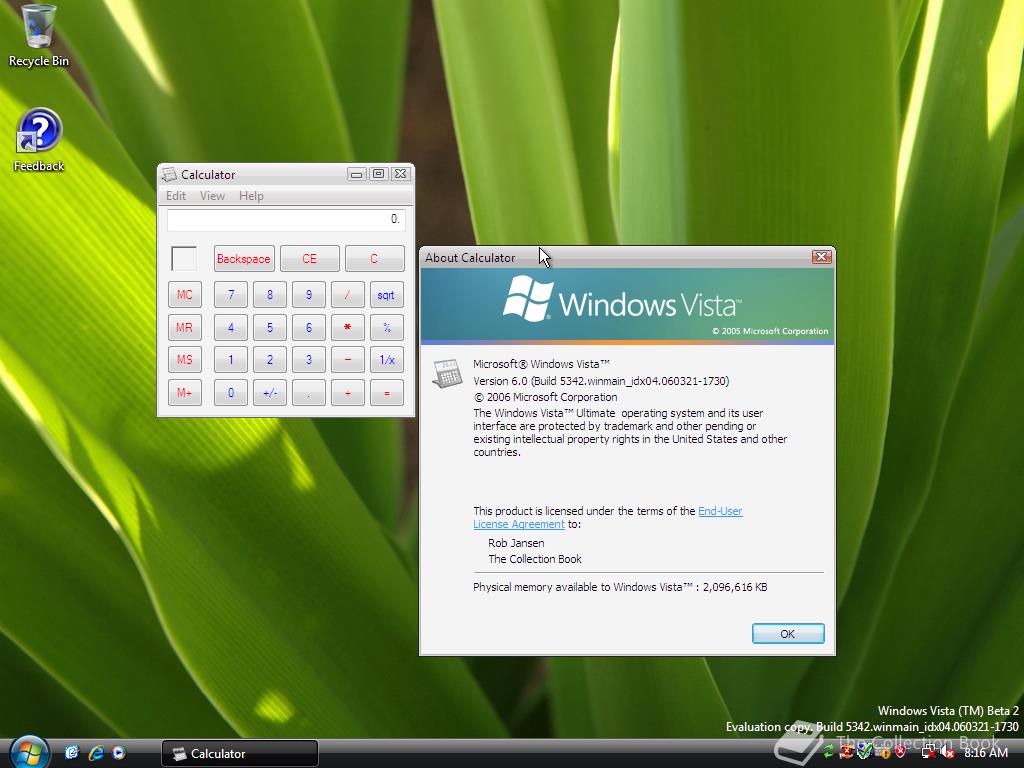Click the physical memory 2,096,616 KB text
Viewport: 1024px width, 768px height.
click(620, 587)
